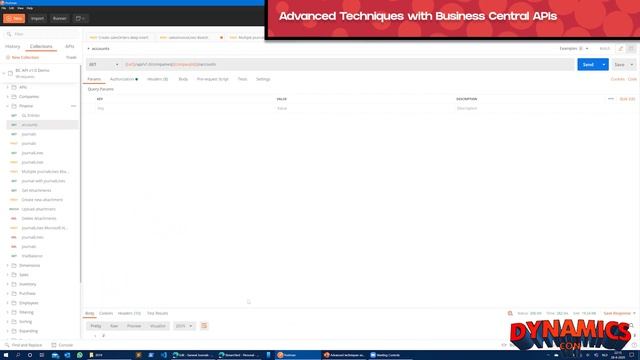The image size is (640, 360).
Task: Choose the Pretty response view
Action: (96, 326)
